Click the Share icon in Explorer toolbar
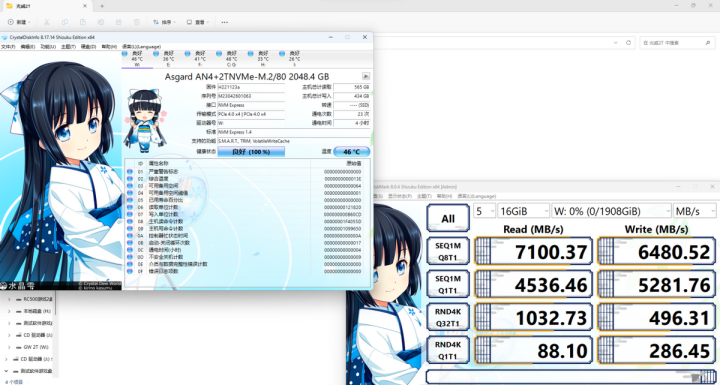Viewport: 720px width, 385px height. (x=118, y=22)
